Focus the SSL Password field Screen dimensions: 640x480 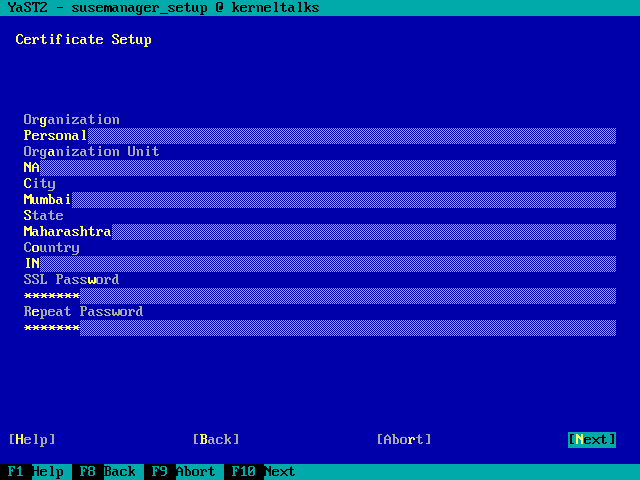click(320, 296)
